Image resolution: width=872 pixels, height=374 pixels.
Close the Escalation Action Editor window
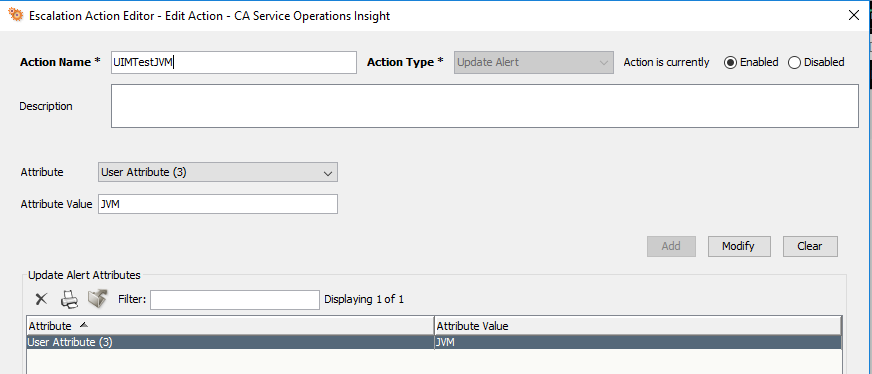pyautogui.click(x=854, y=16)
